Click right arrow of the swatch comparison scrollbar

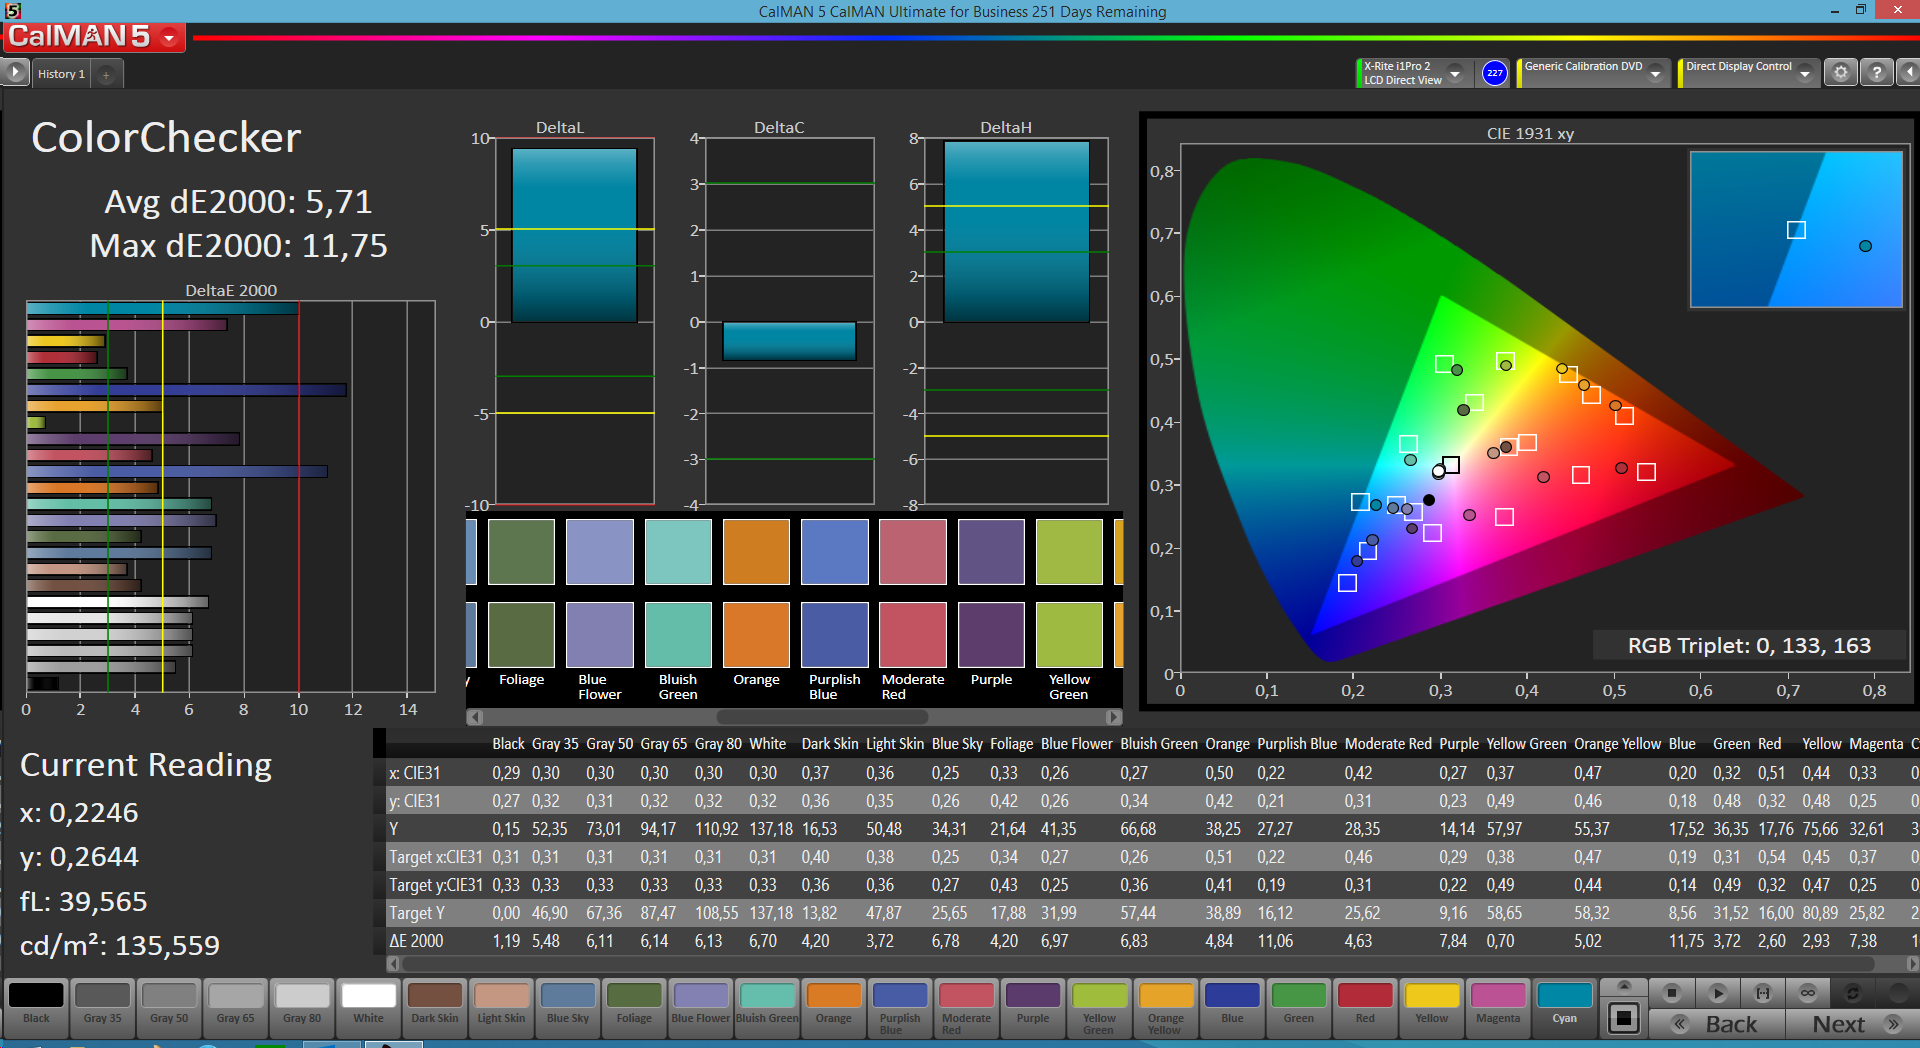pos(1113,717)
